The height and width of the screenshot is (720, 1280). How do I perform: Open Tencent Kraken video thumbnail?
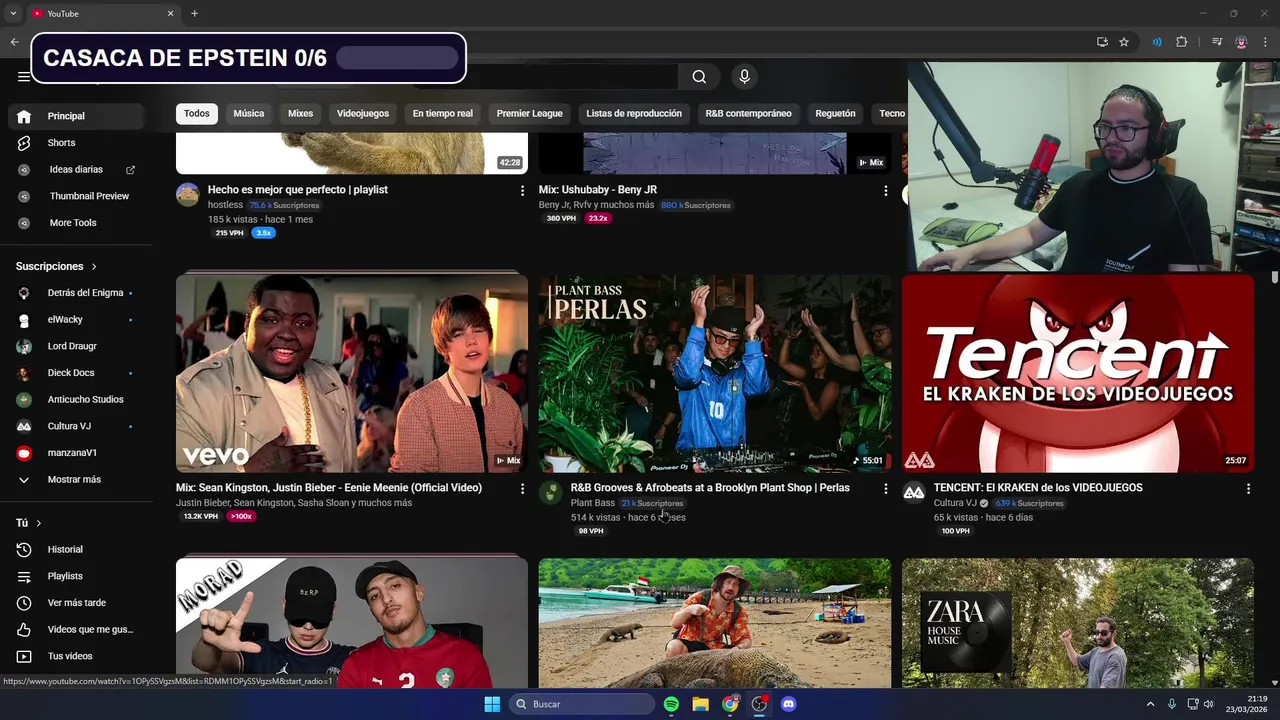click(1078, 373)
